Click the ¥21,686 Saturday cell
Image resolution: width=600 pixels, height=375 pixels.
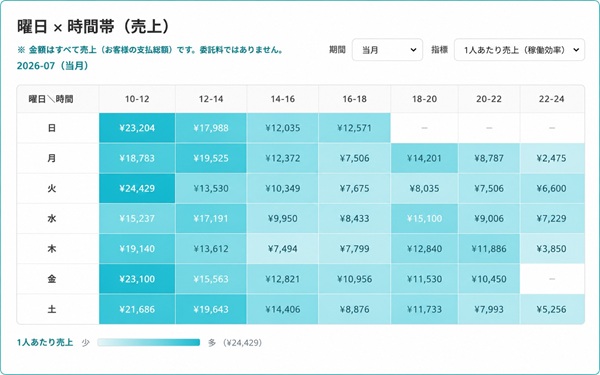(137, 309)
